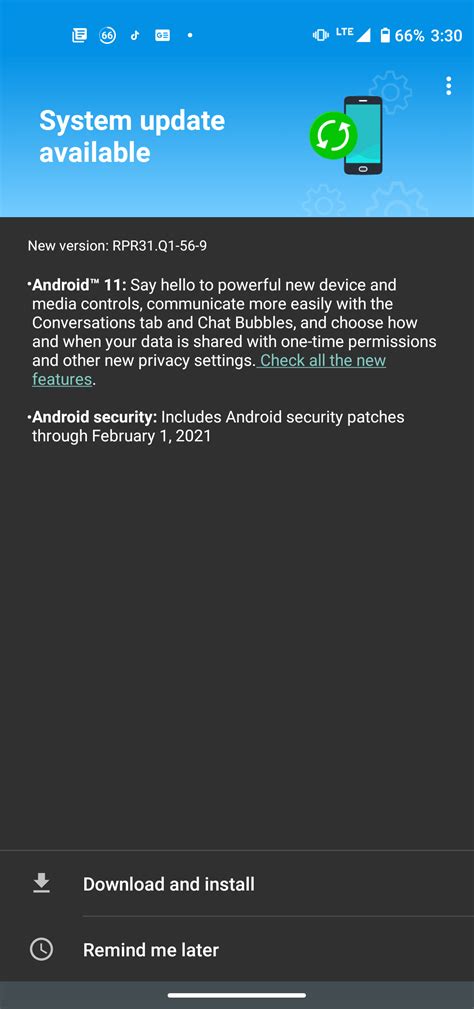Click the download arrow icon
This screenshot has height=1009, width=474.
(42, 884)
